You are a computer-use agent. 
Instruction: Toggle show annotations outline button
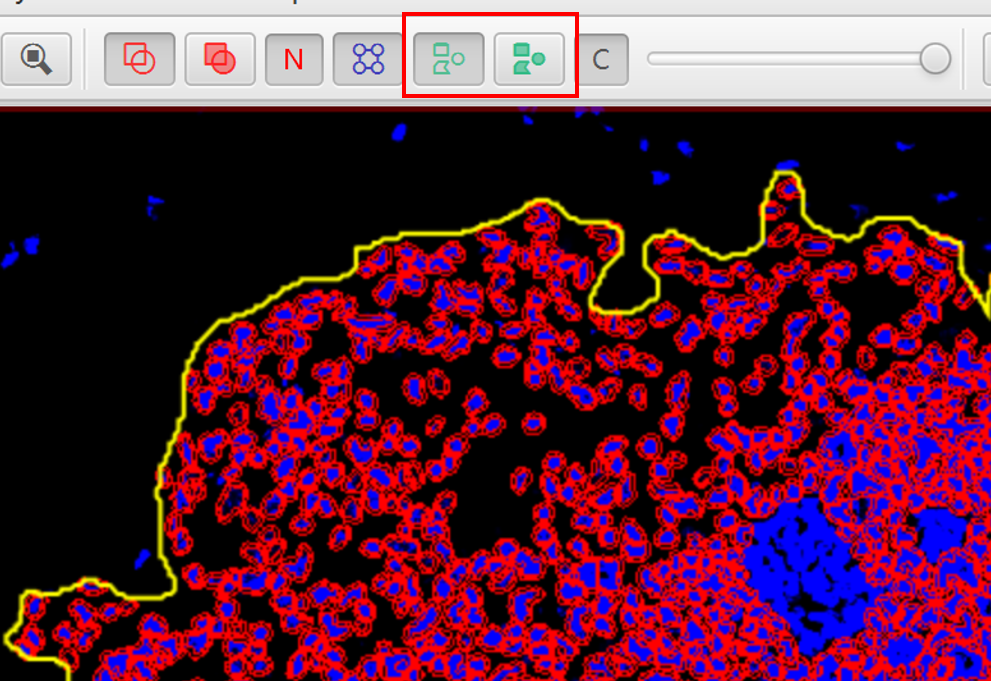pos(139,60)
